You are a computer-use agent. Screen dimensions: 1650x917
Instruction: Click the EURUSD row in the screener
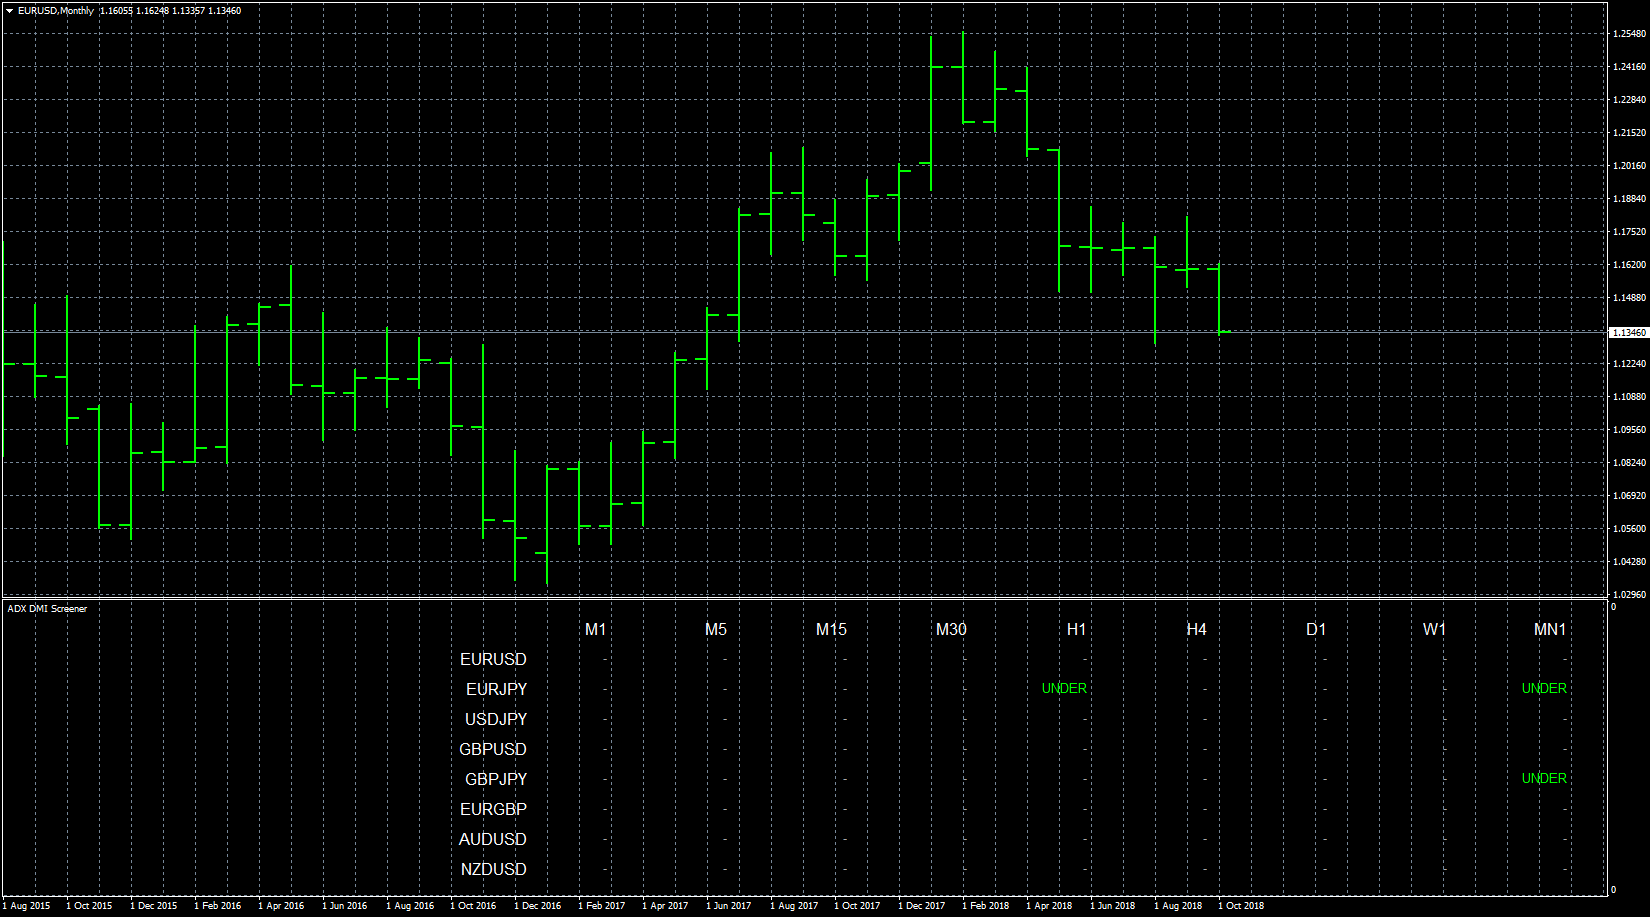(493, 659)
